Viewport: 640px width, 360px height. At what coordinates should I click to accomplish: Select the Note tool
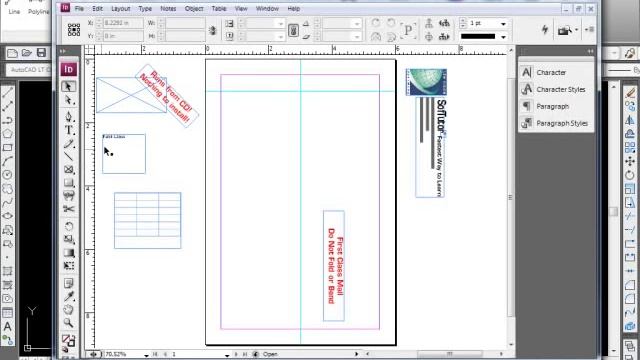tap(69, 283)
